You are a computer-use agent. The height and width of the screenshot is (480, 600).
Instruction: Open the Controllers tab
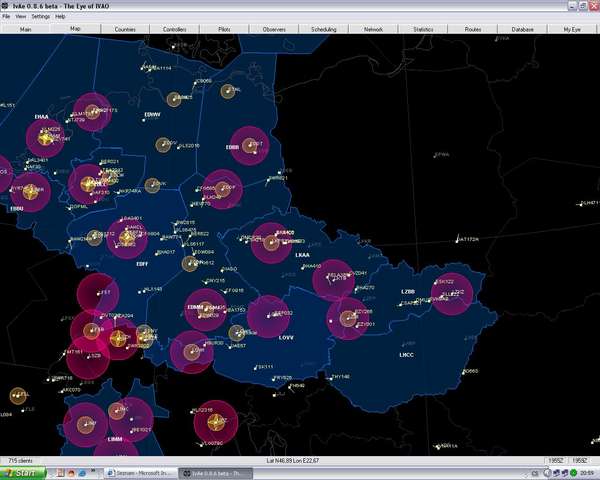(174, 29)
